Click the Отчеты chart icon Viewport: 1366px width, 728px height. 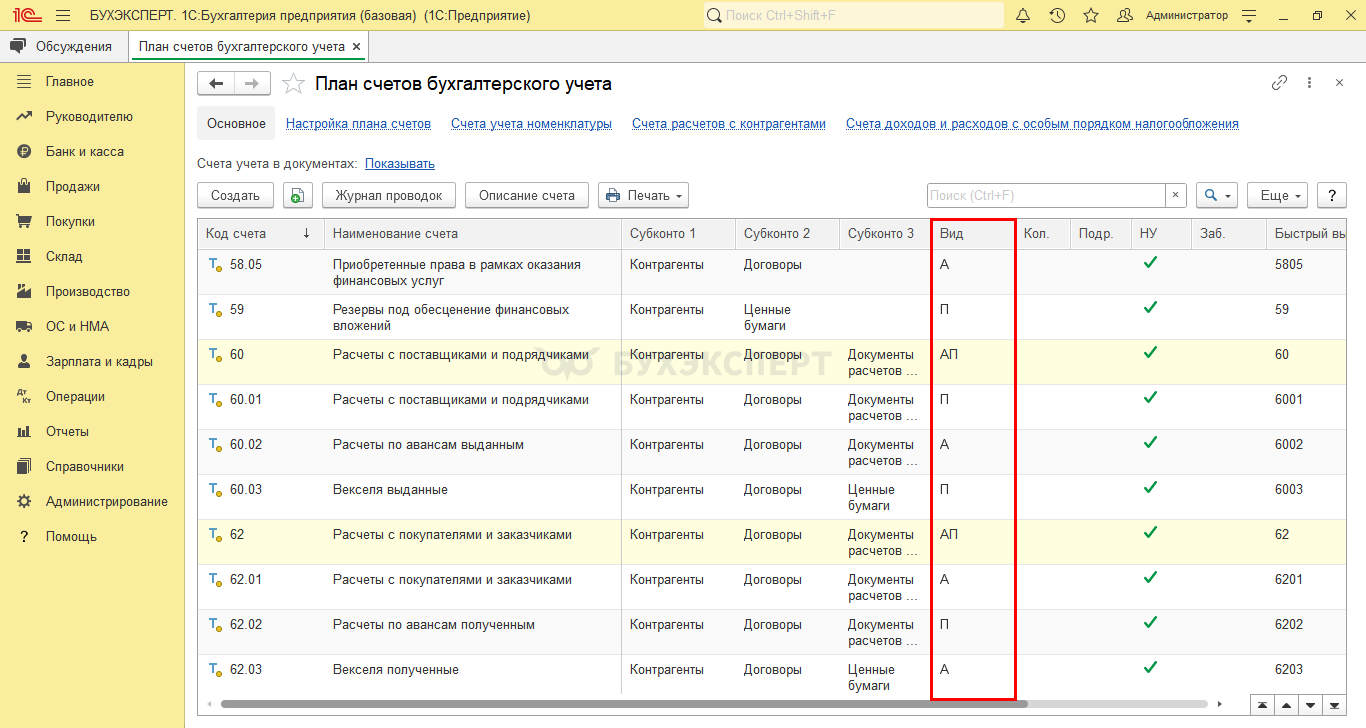coord(25,431)
